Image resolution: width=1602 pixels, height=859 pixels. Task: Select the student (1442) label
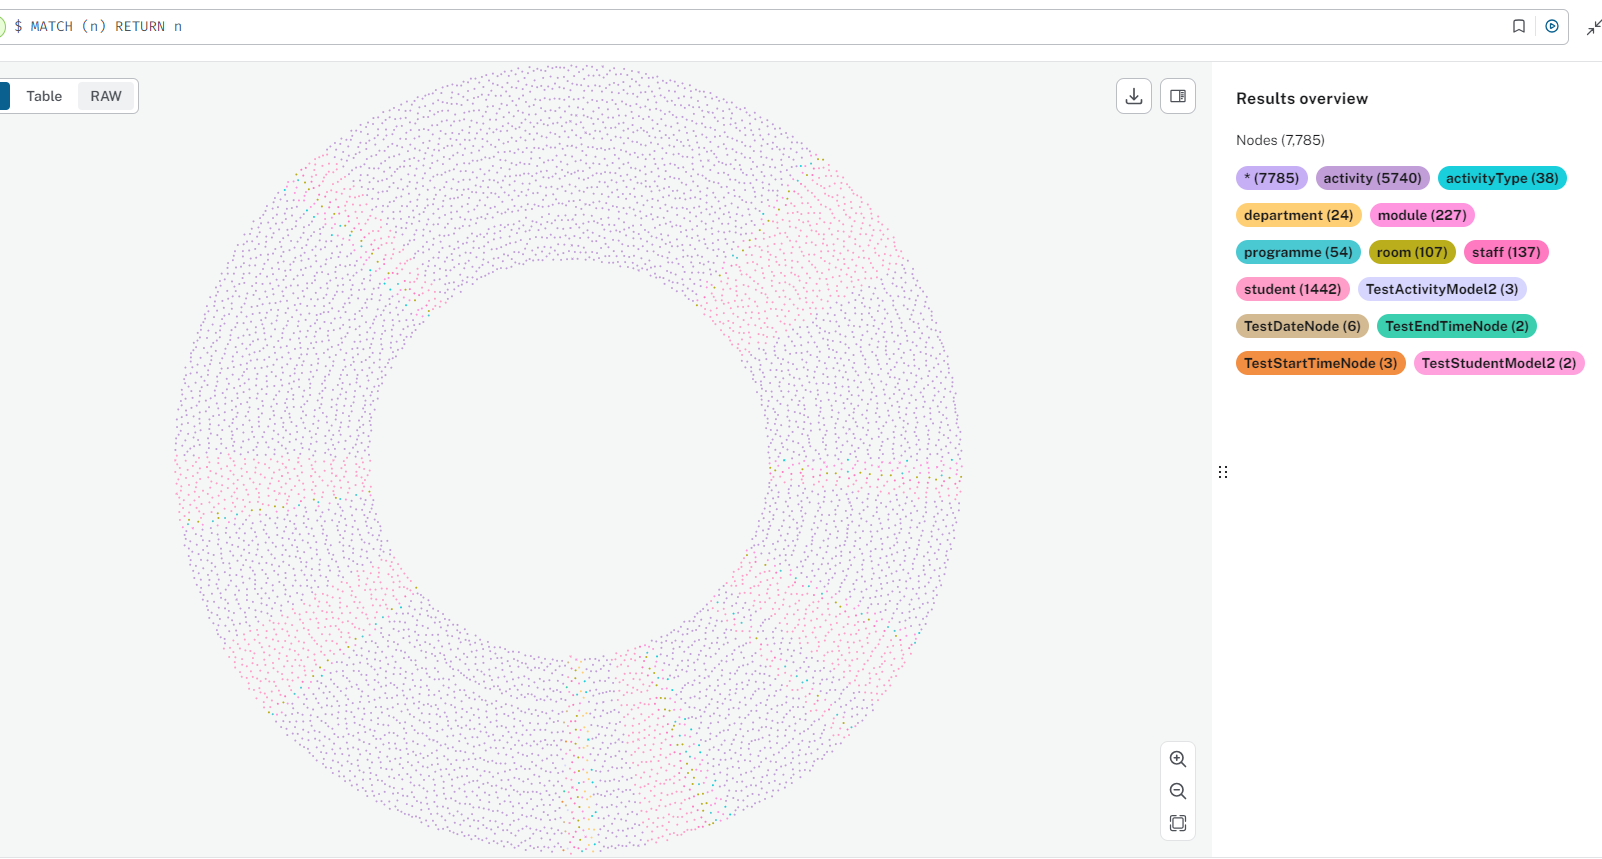[x=1292, y=289]
